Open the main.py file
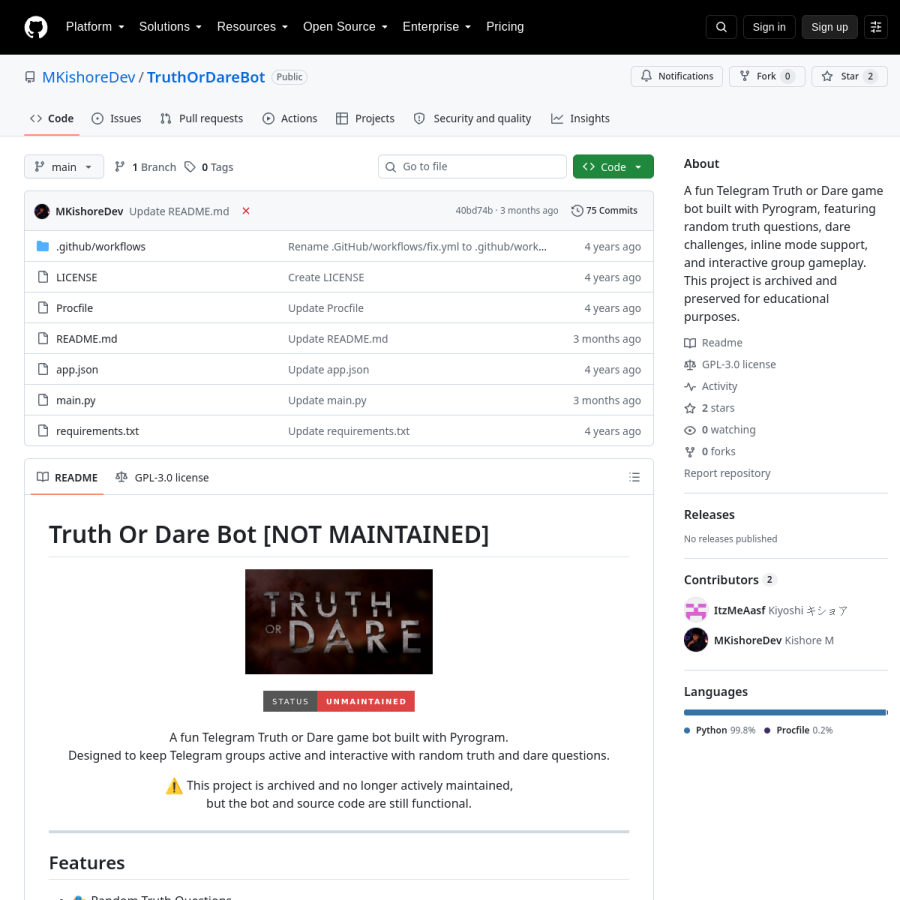This screenshot has height=900, width=900. click(x=76, y=400)
